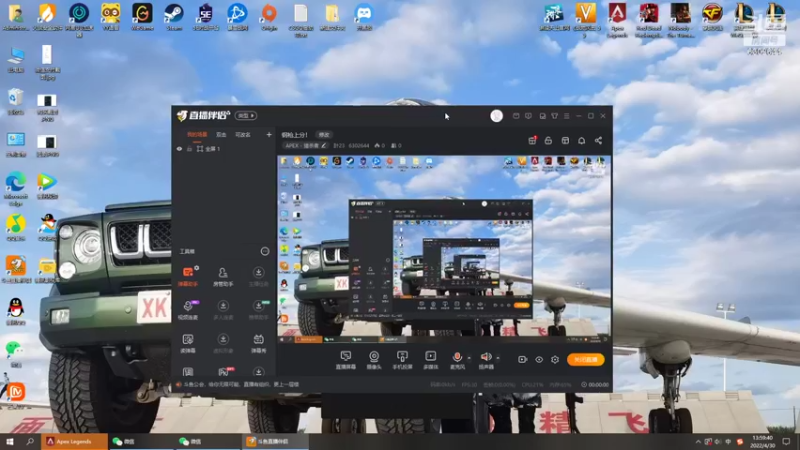
Task: Switch to the third renamable scene tab
Action: point(243,135)
